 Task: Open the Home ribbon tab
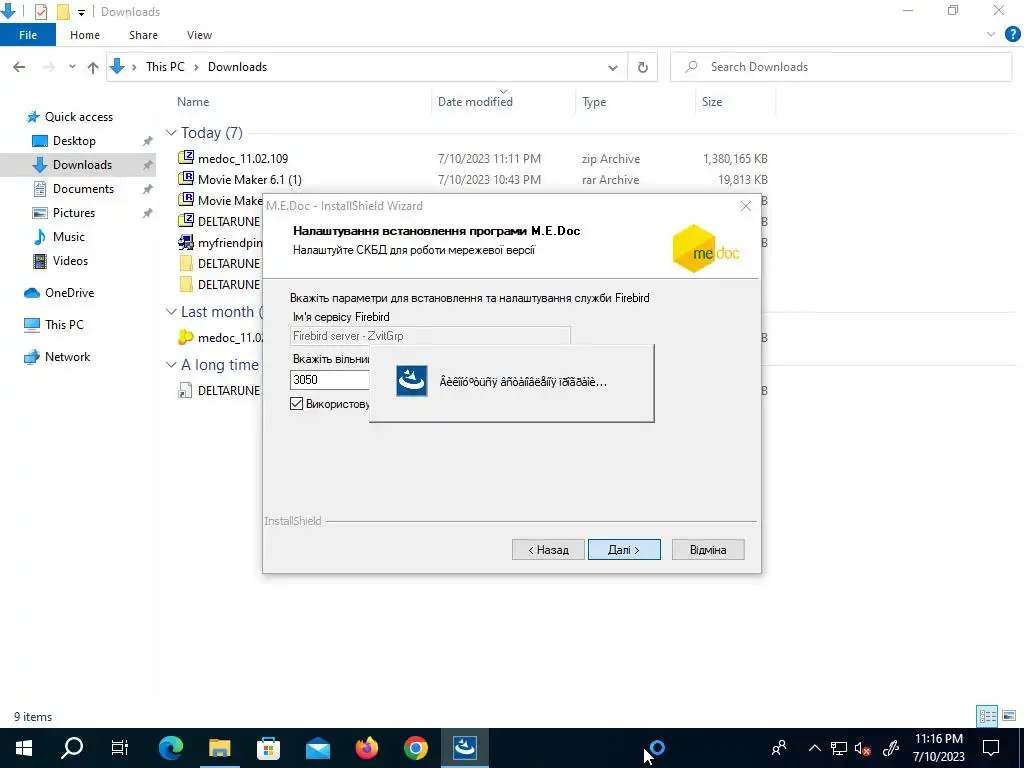(x=85, y=35)
